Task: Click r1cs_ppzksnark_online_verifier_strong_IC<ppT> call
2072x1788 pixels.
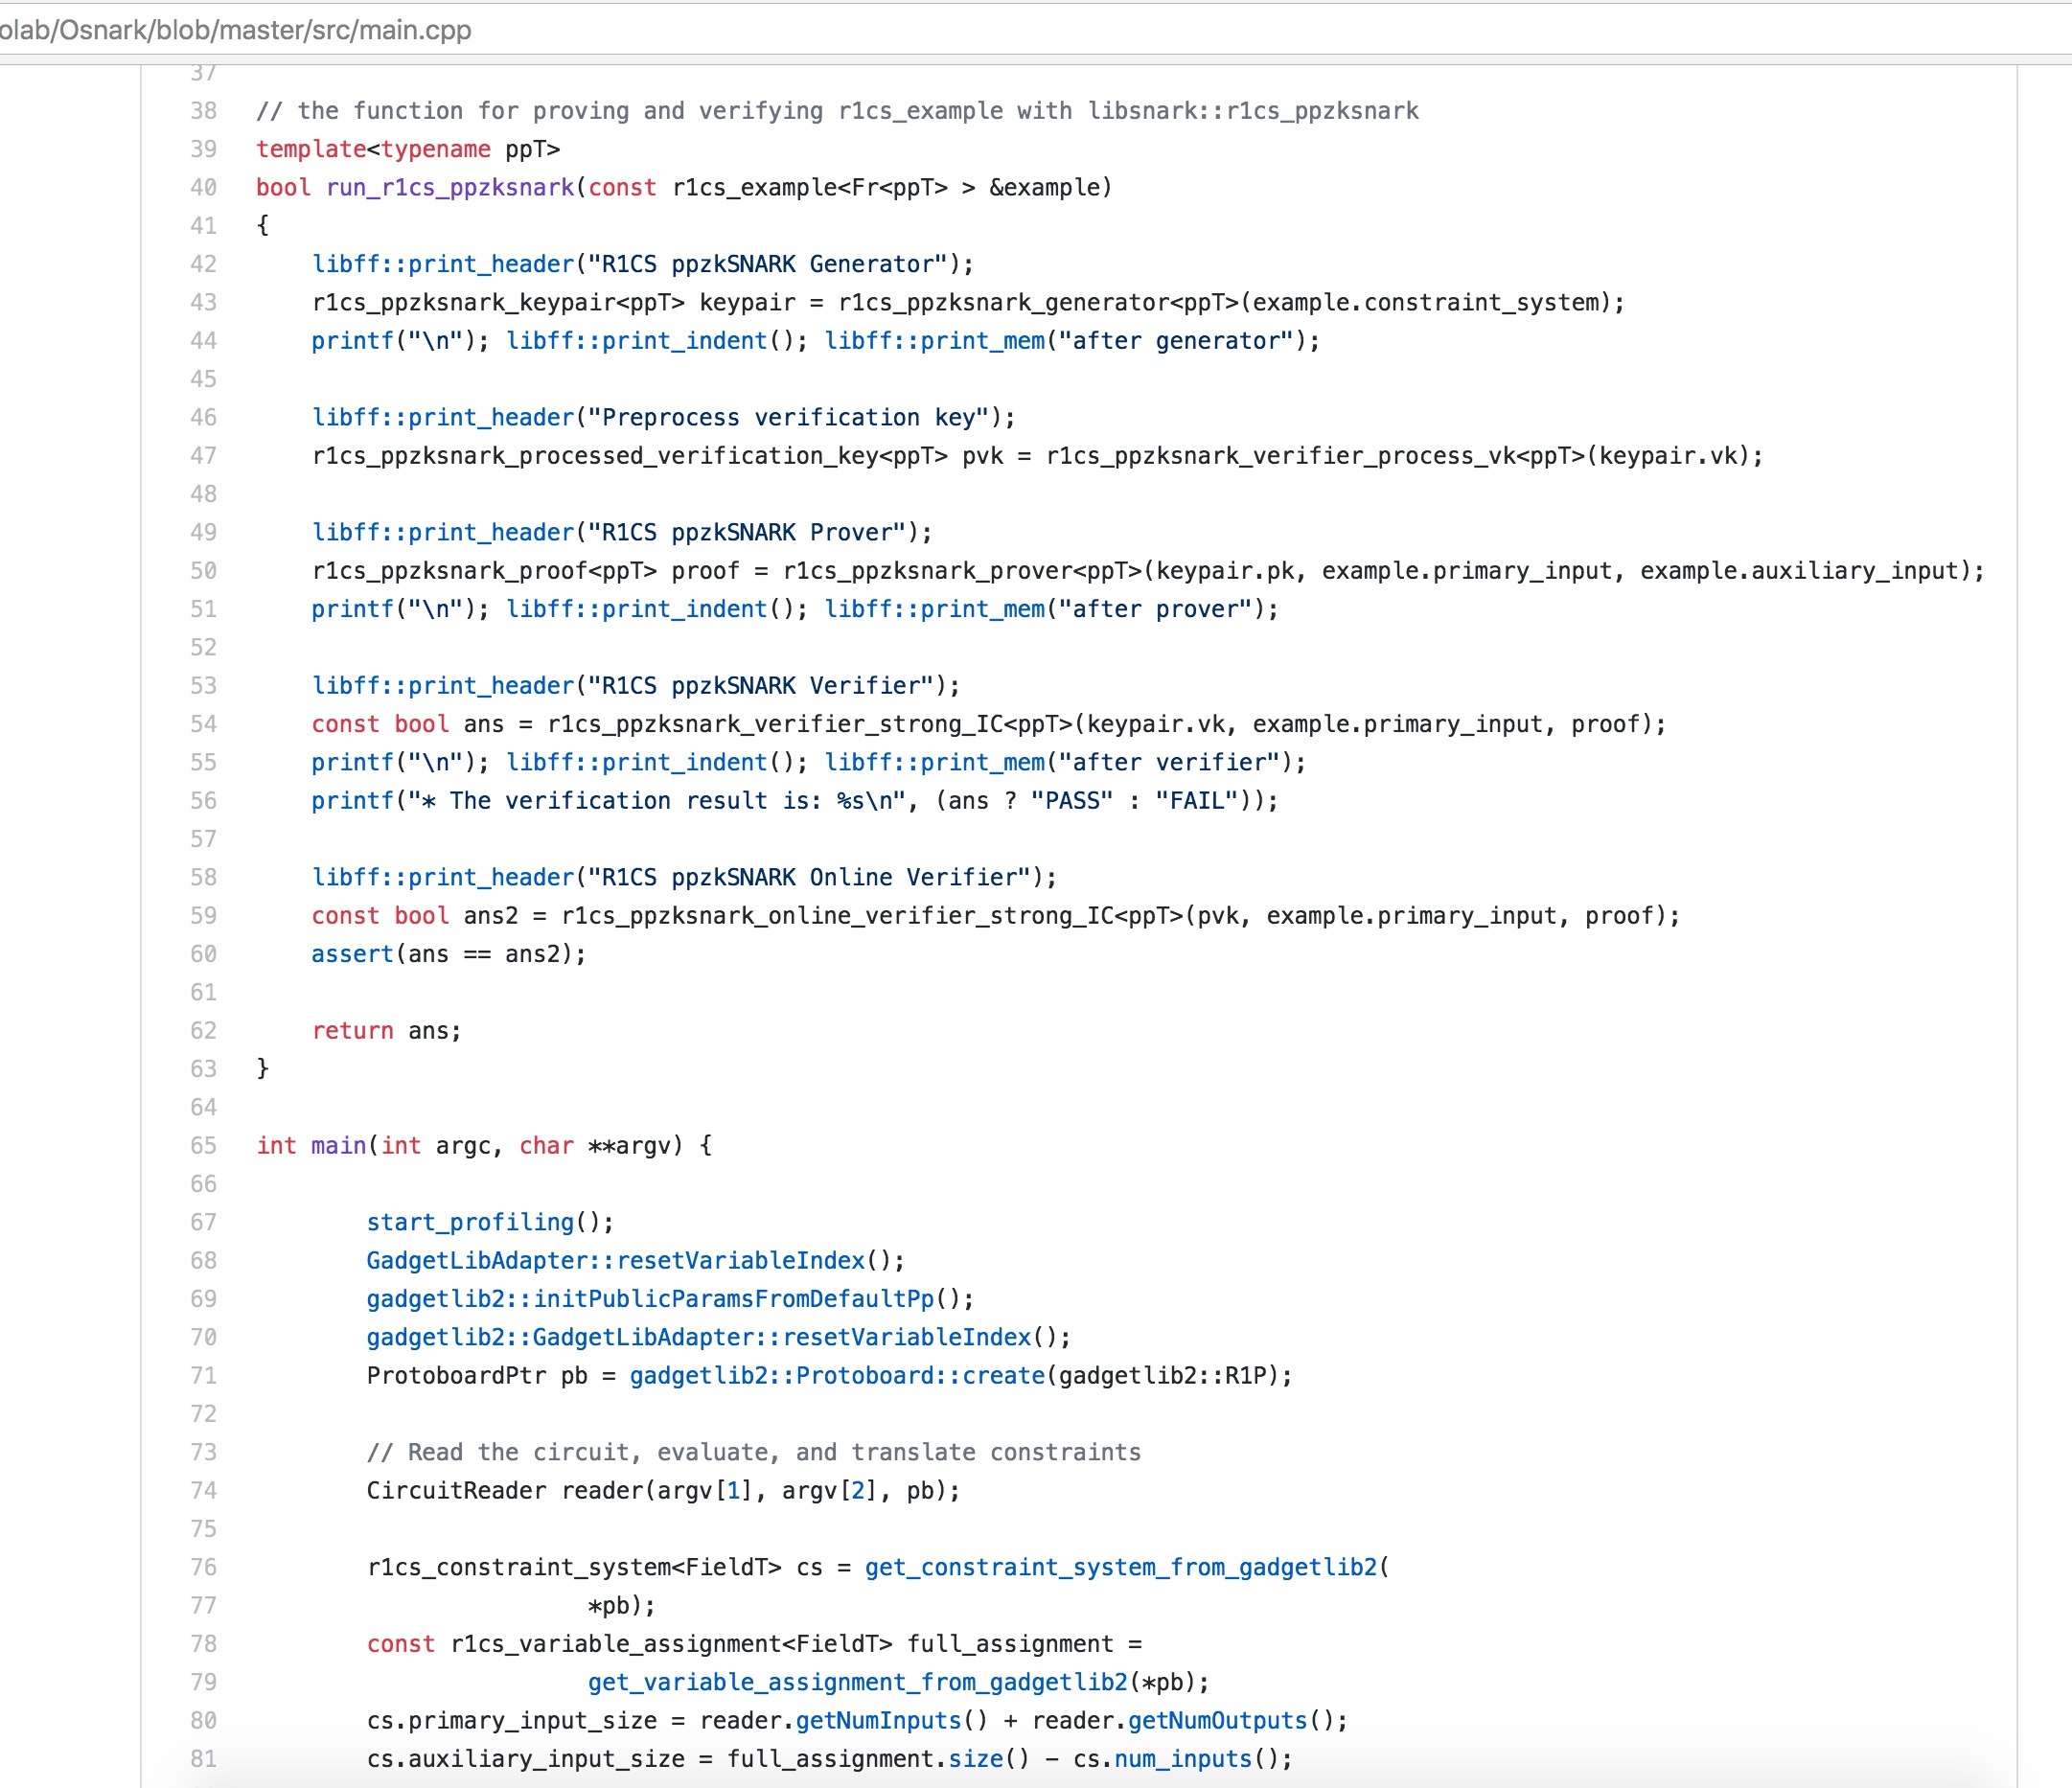Action: point(873,916)
